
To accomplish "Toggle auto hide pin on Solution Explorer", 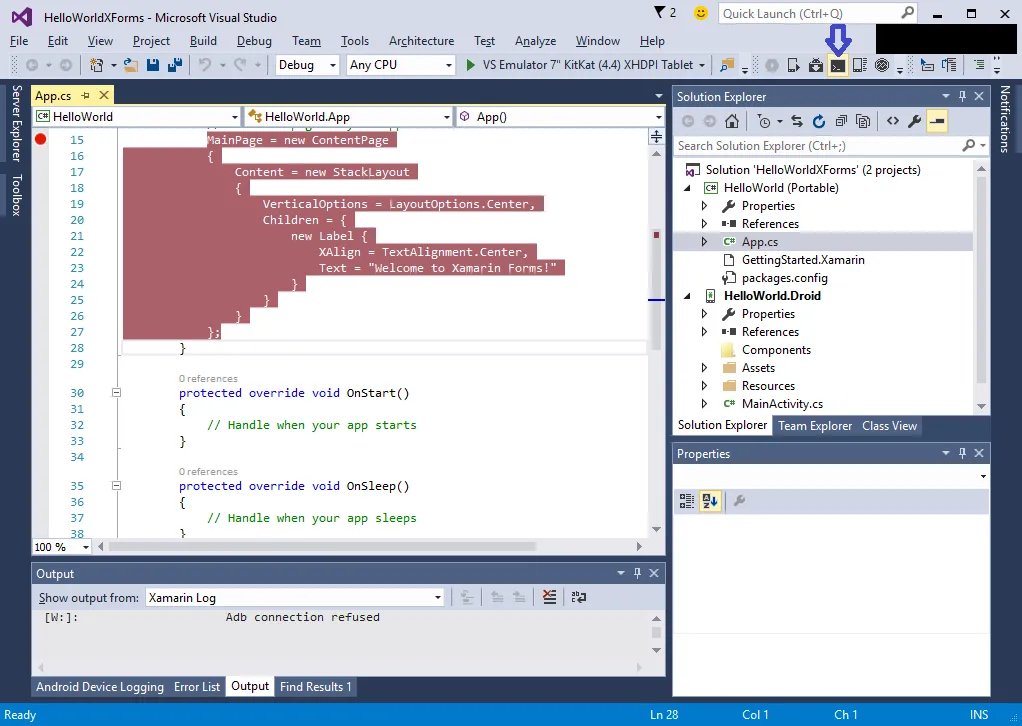I will coord(962,96).
